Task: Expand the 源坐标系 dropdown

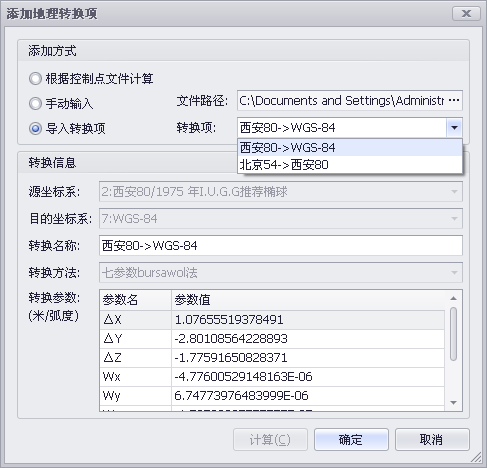Action: (454, 192)
